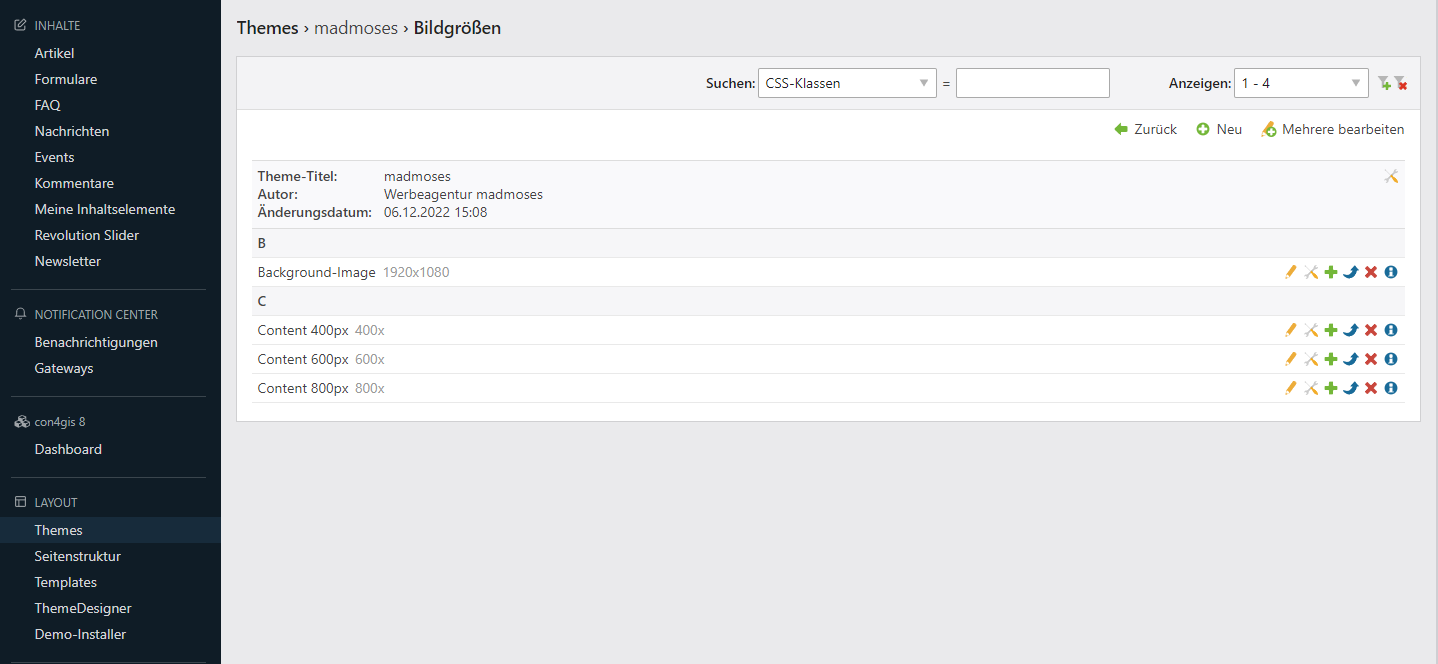The image size is (1438, 664).
Task: Reset filters with funnel red X icon
Action: point(1401,84)
